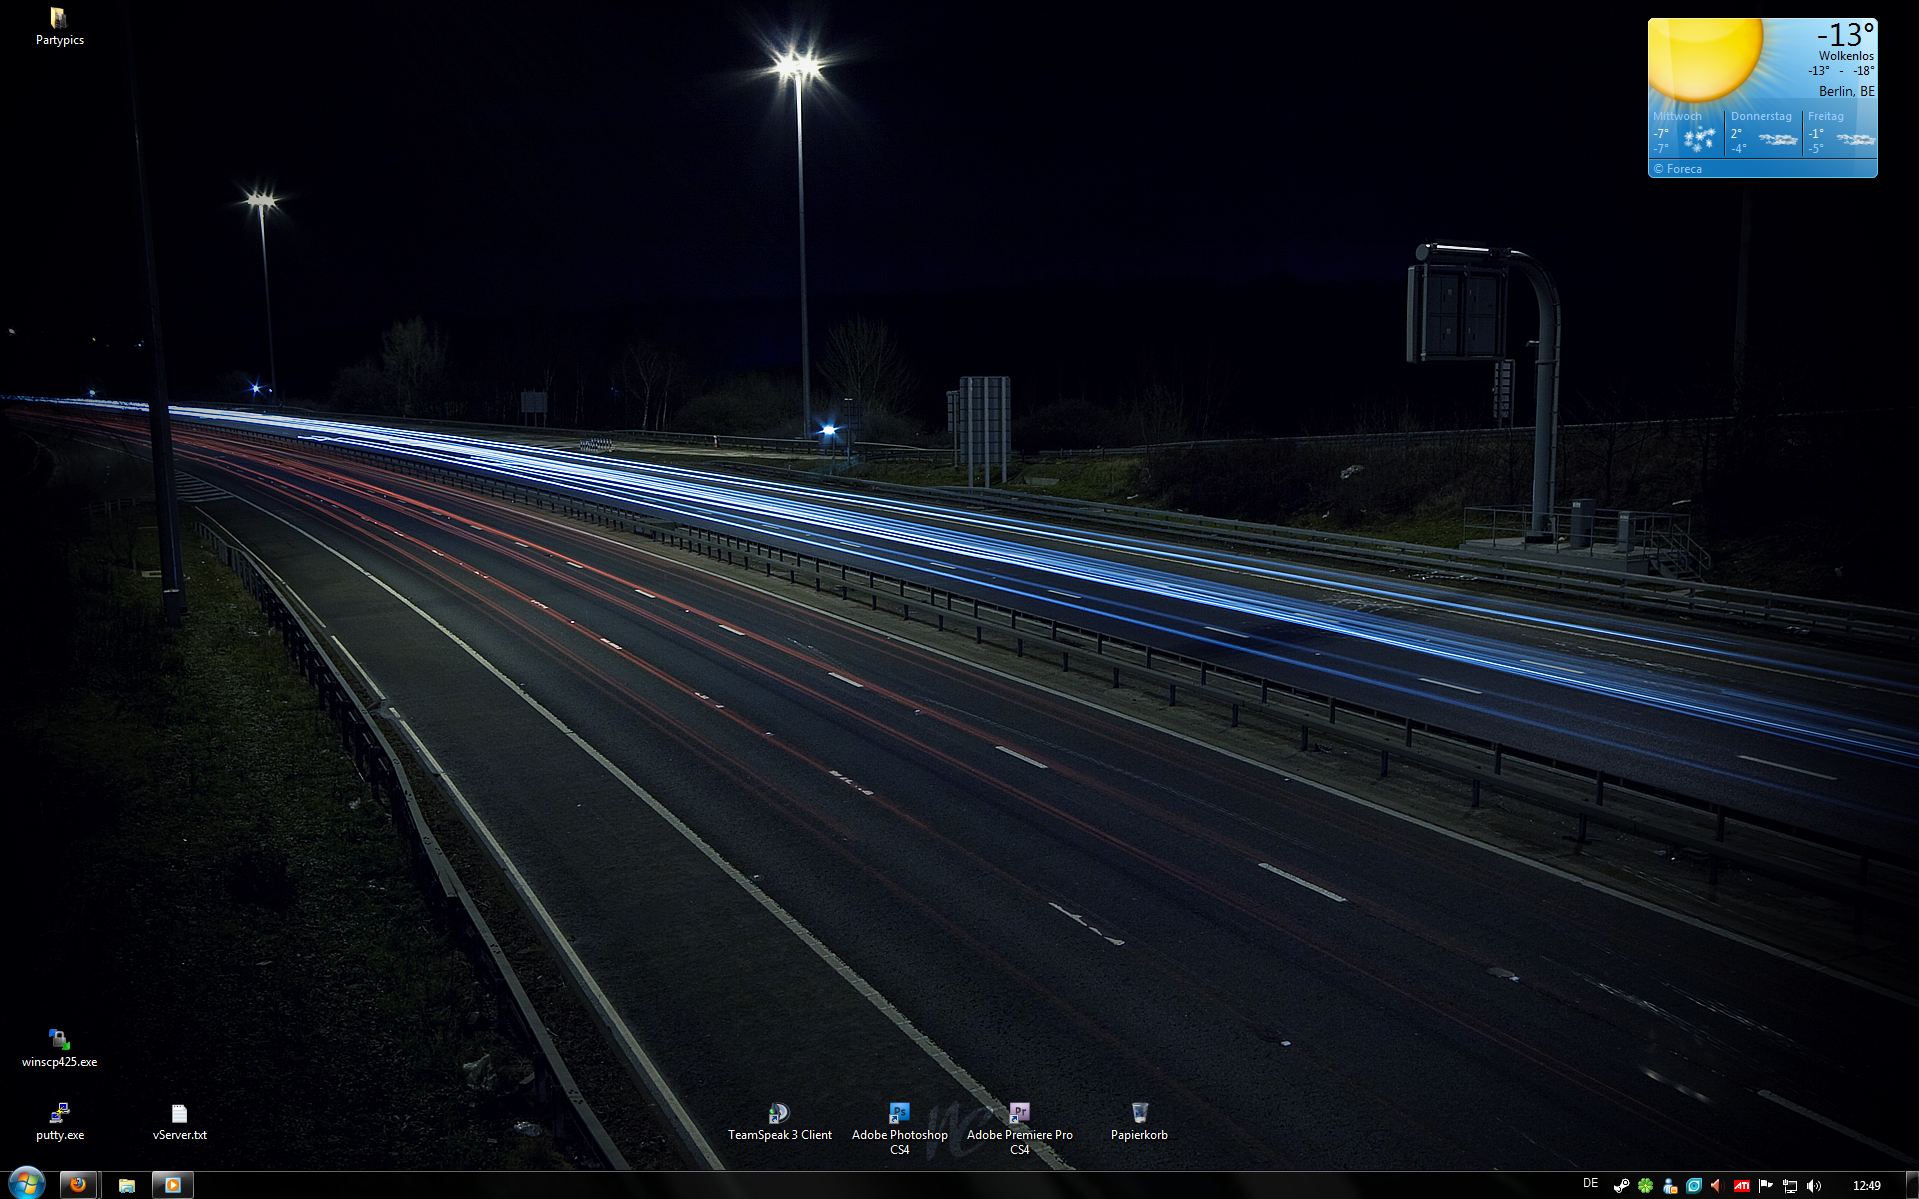Open Windows Media Player taskbar button
The height and width of the screenshot is (1199, 1919).
coord(172,1185)
